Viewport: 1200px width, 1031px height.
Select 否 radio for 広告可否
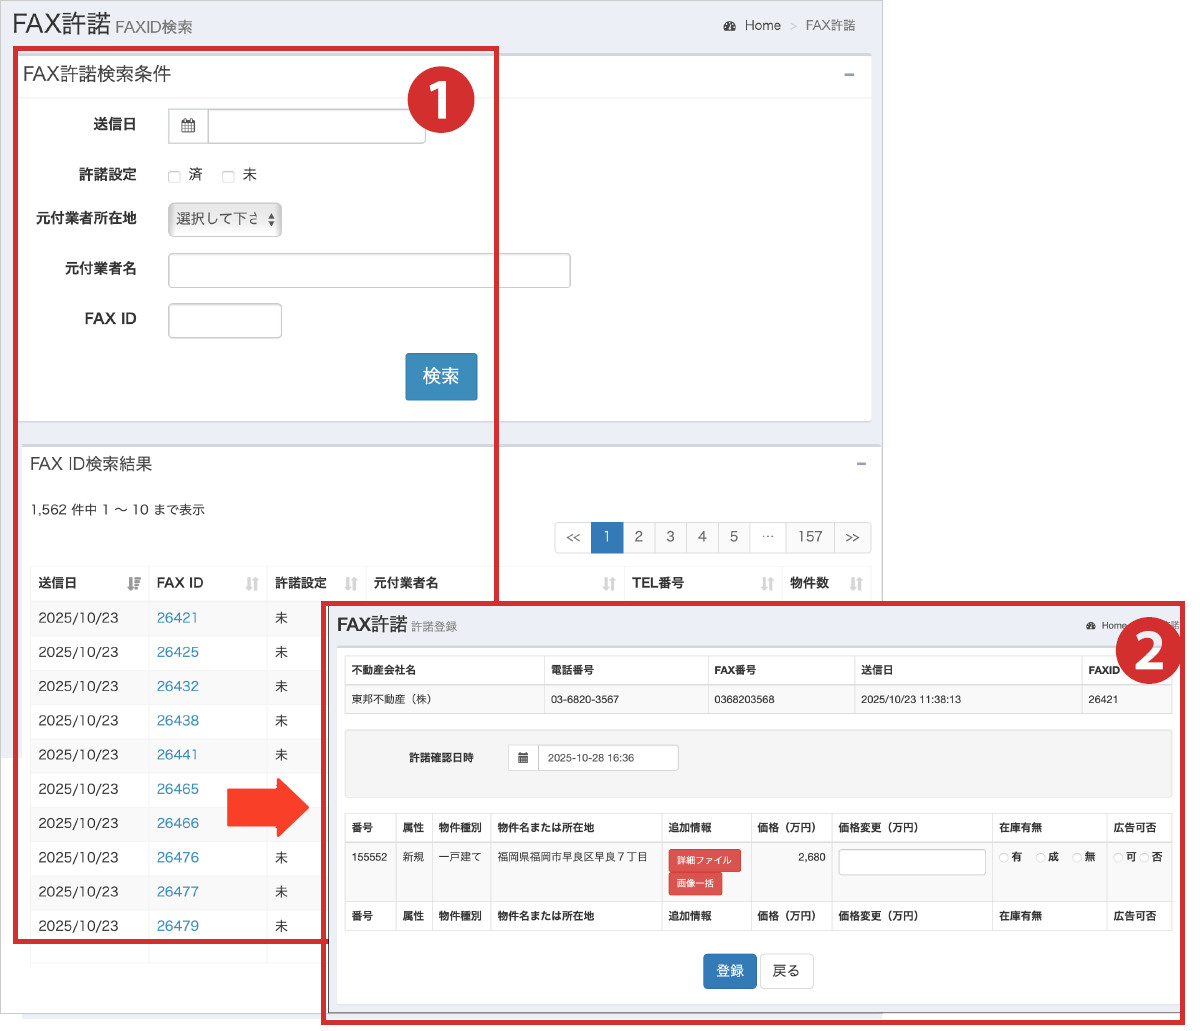(1144, 858)
